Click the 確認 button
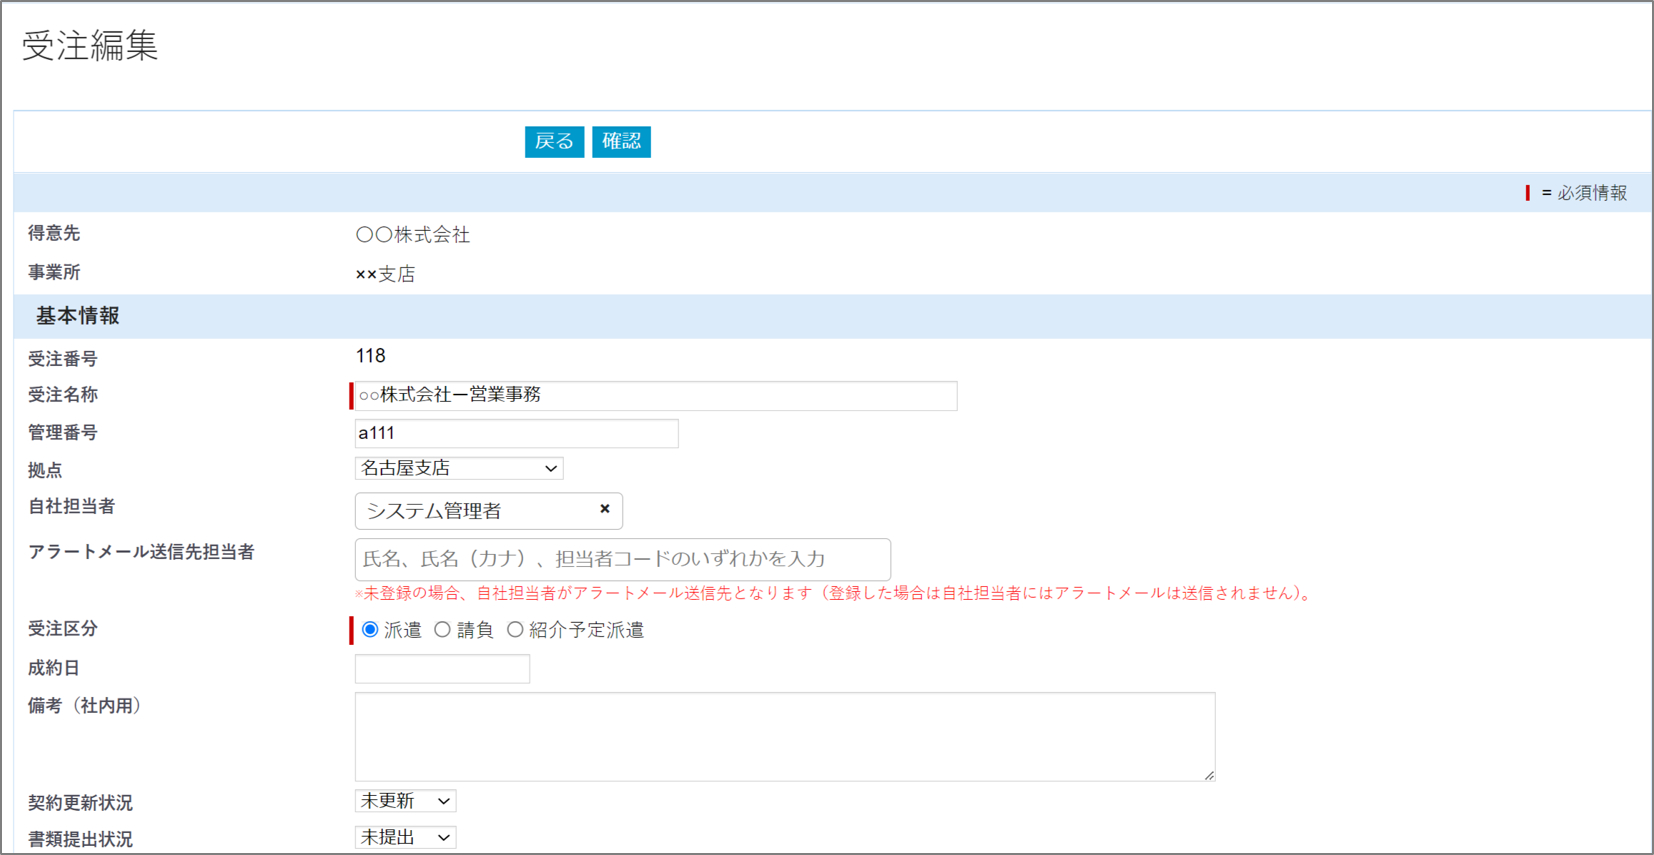 coord(621,141)
